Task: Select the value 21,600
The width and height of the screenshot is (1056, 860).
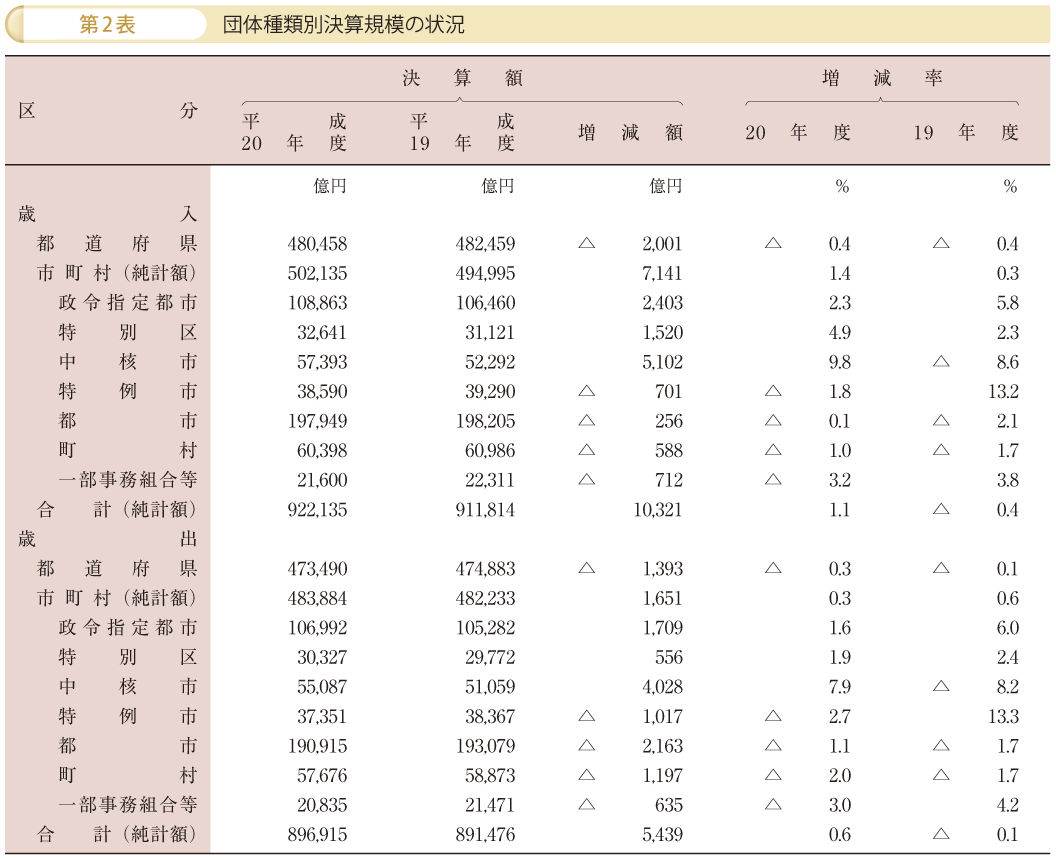Action: point(322,480)
